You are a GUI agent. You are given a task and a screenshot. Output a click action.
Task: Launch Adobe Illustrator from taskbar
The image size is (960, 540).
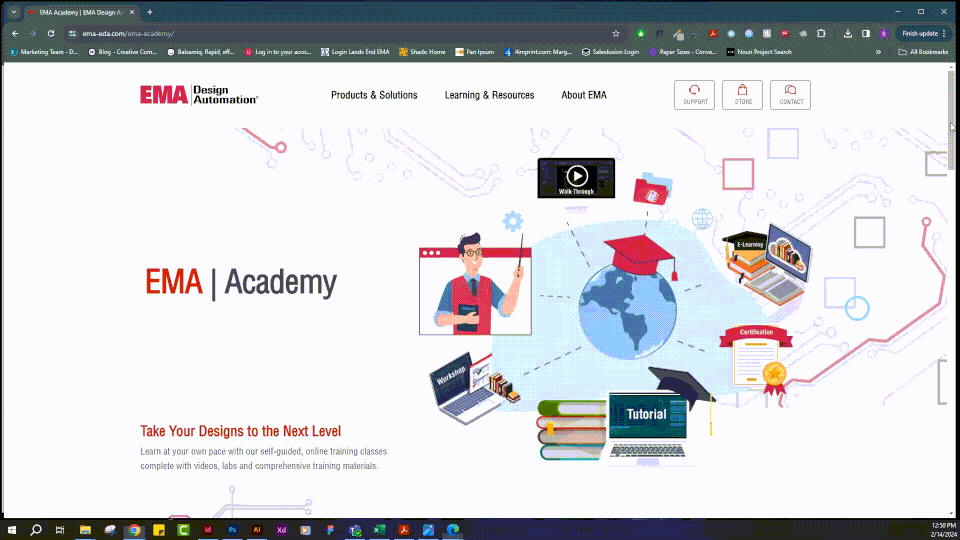pos(257,530)
